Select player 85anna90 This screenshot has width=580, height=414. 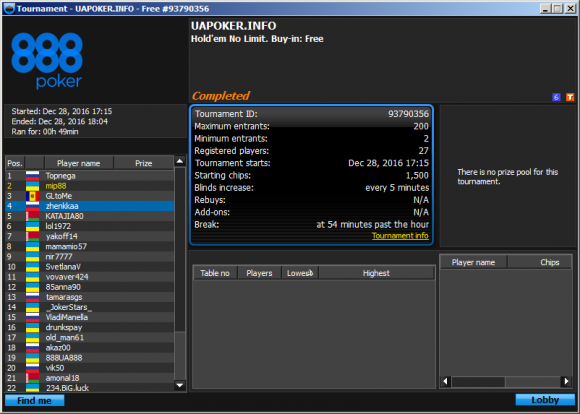click(x=90, y=287)
